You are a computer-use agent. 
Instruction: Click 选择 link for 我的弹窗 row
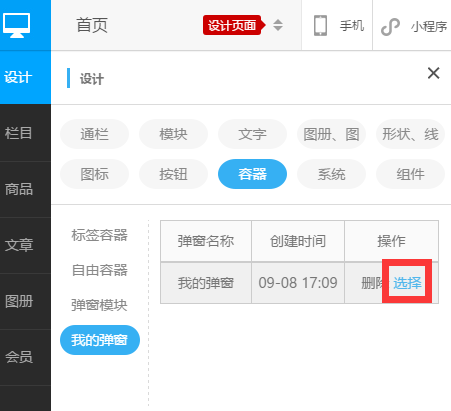pyautogui.click(x=407, y=283)
